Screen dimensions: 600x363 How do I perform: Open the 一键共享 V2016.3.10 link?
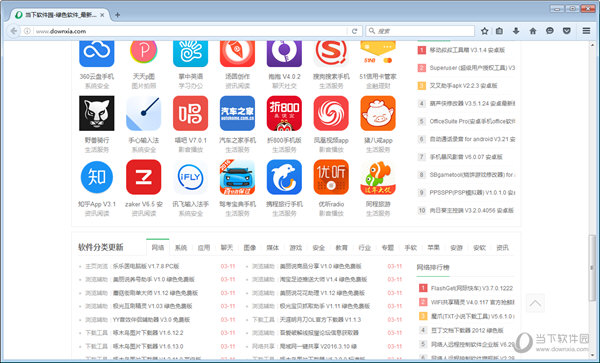318,347
